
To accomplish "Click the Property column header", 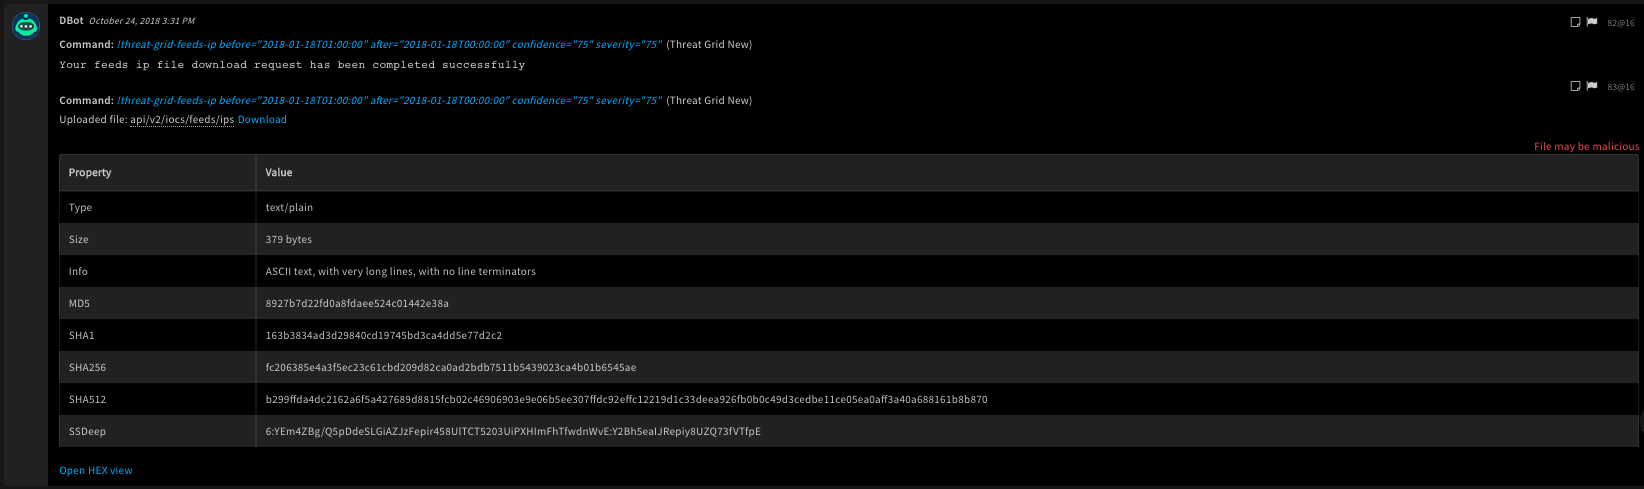I will pos(90,173).
